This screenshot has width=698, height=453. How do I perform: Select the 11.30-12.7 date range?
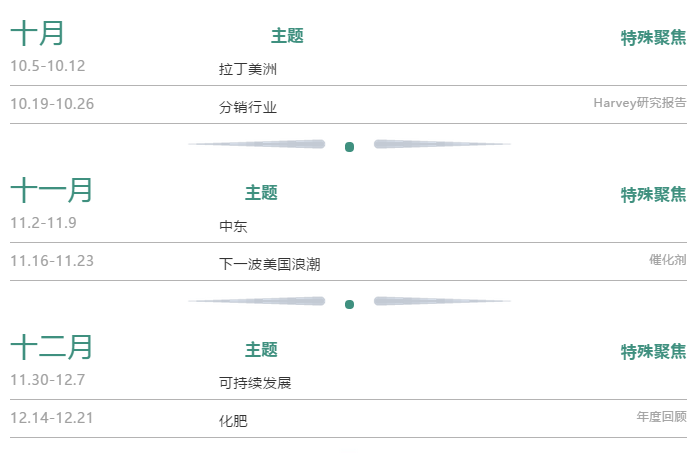click(47, 379)
